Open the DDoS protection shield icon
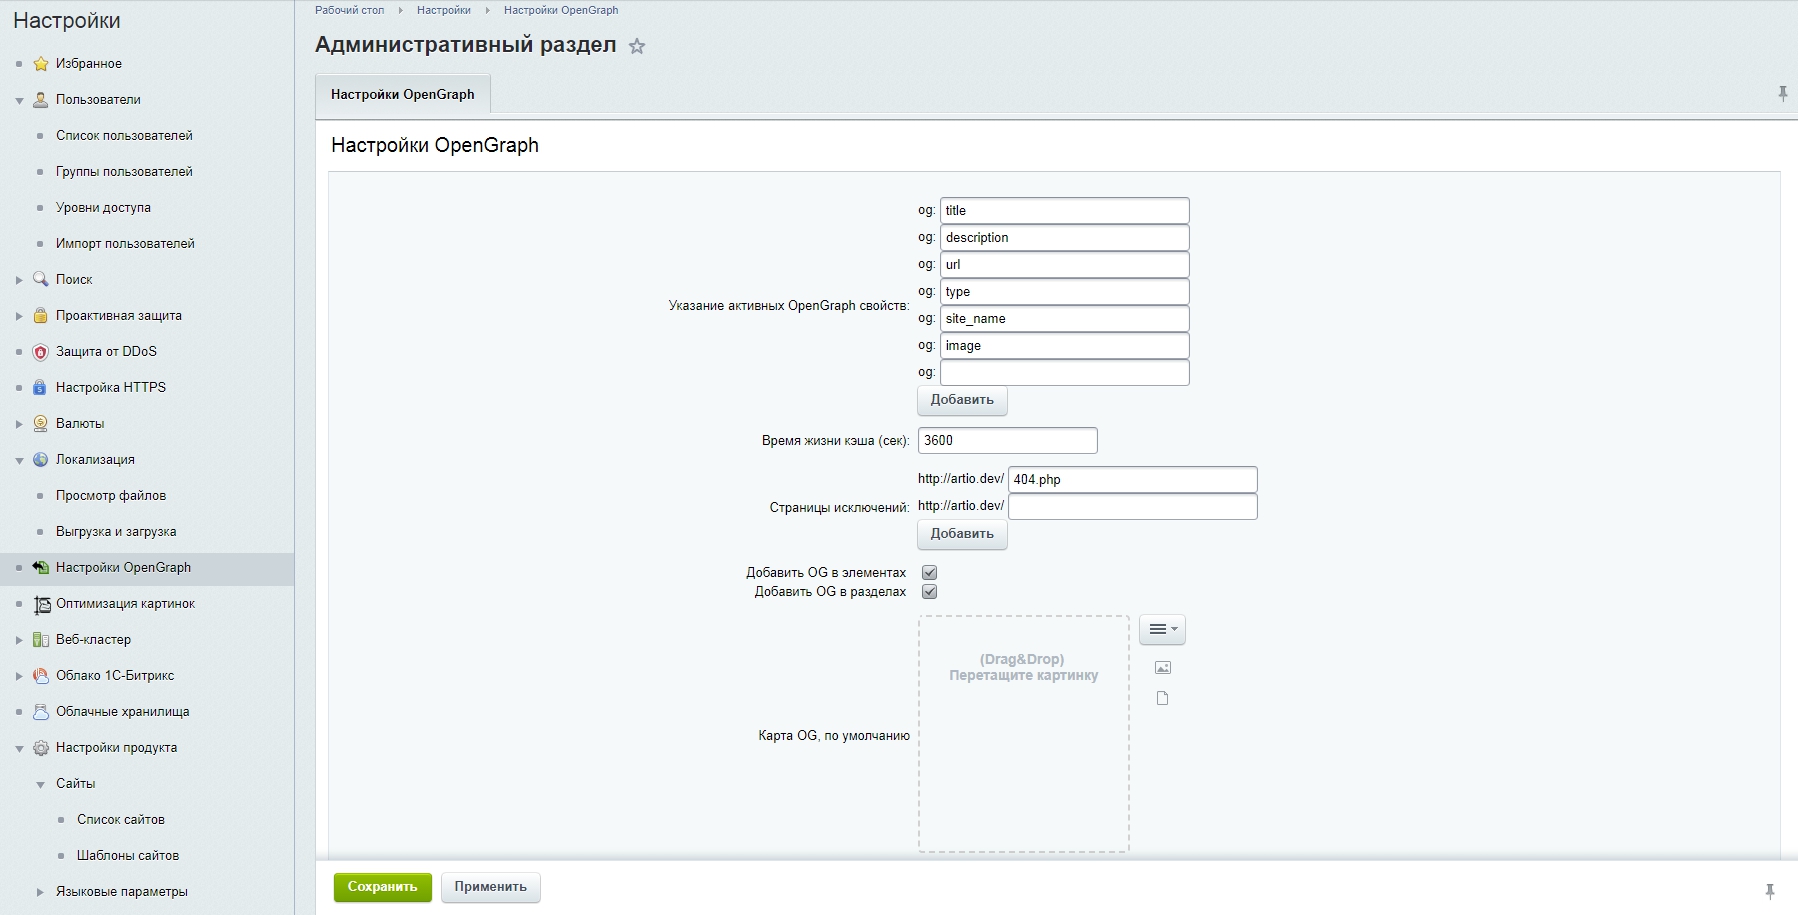 pyautogui.click(x=40, y=352)
